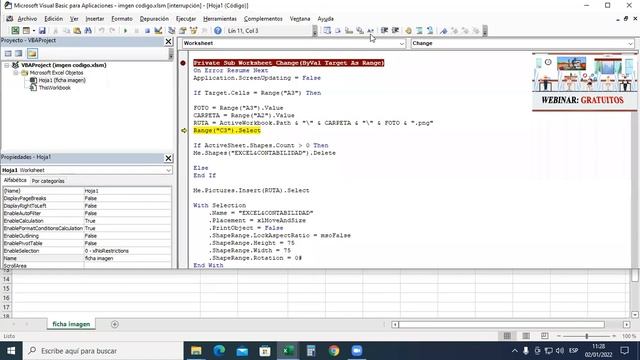Switch Excel to Page Layout view button
The width and height of the screenshot is (640, 360).
tap(526, 336)
